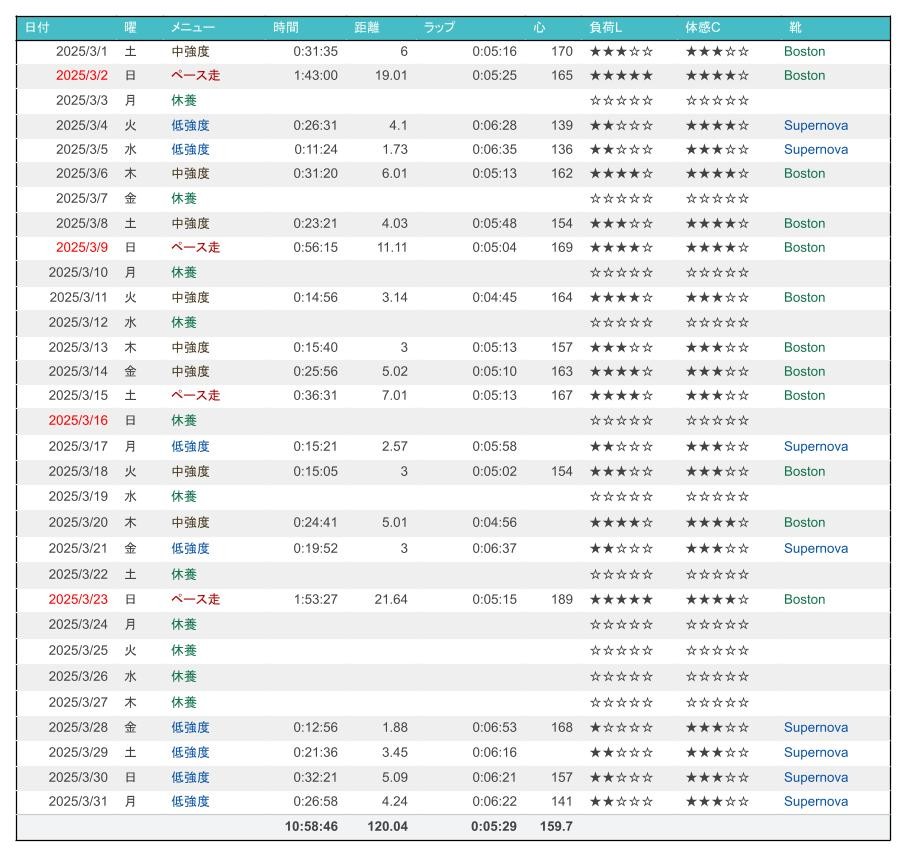Click heart rate 154 on 2025/3/8
This screenshot has width=904, height=854.
point(562,223)
